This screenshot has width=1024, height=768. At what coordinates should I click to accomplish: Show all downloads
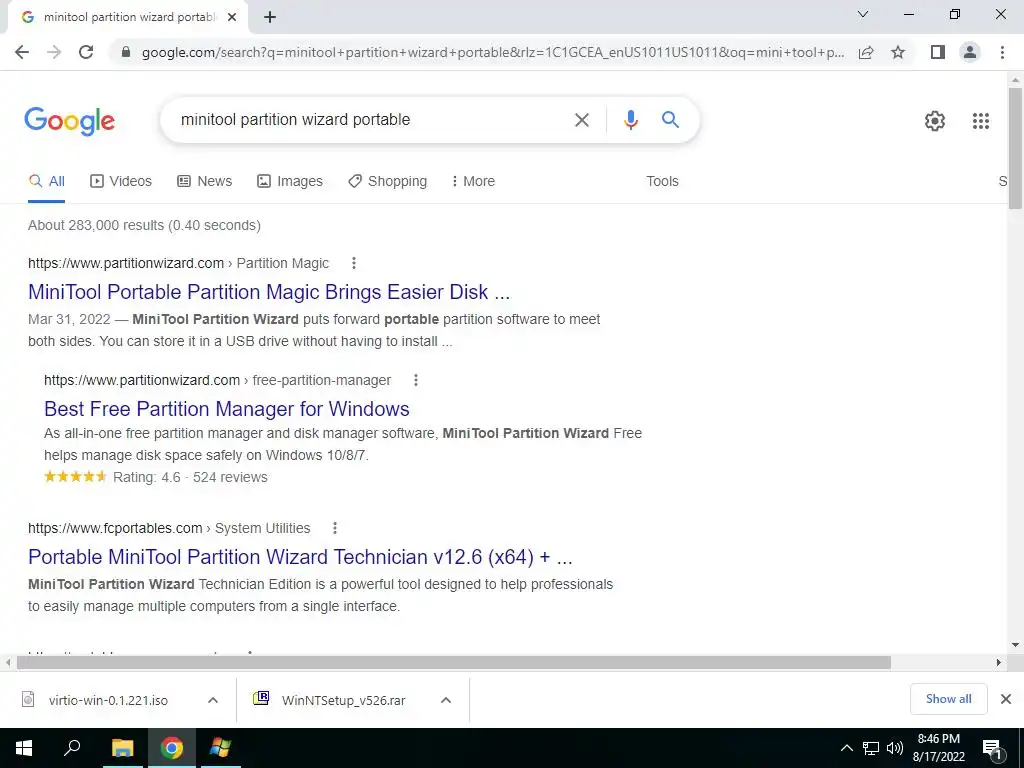tap(948, 699)
